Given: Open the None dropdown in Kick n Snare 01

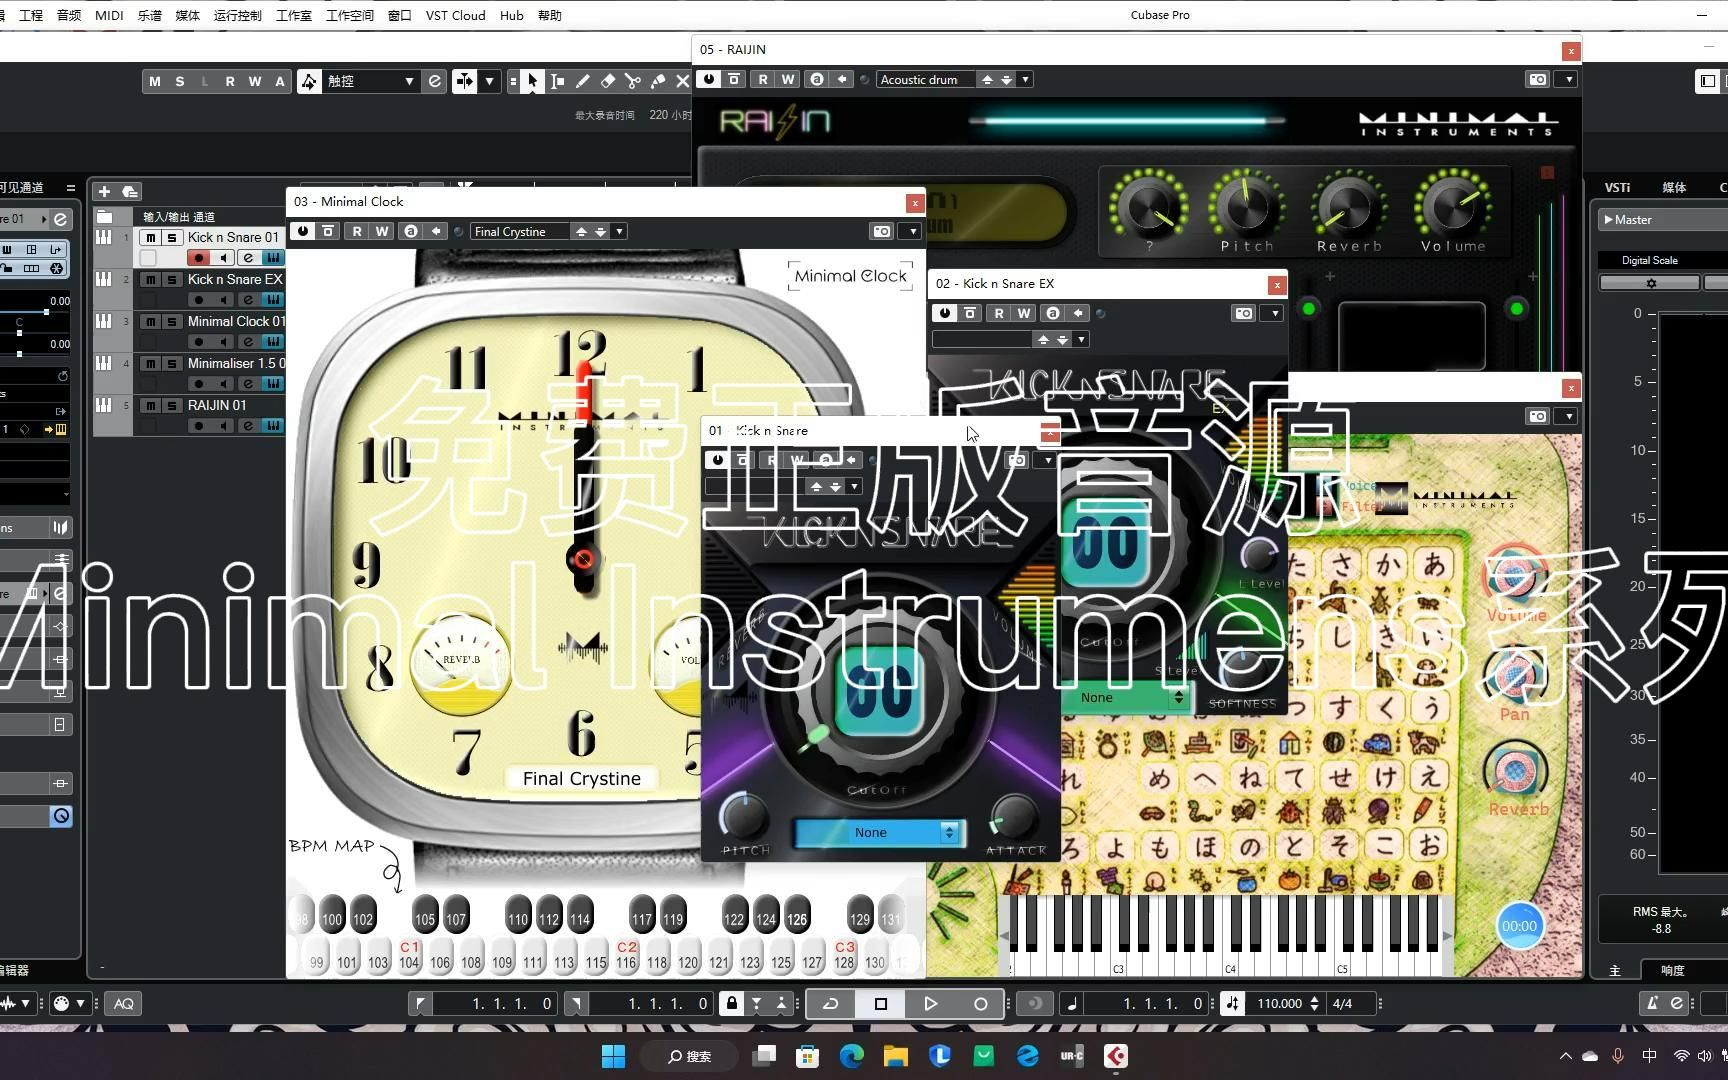Looking at the screenshot, I should pyautogui.click(x=878, y=832).
